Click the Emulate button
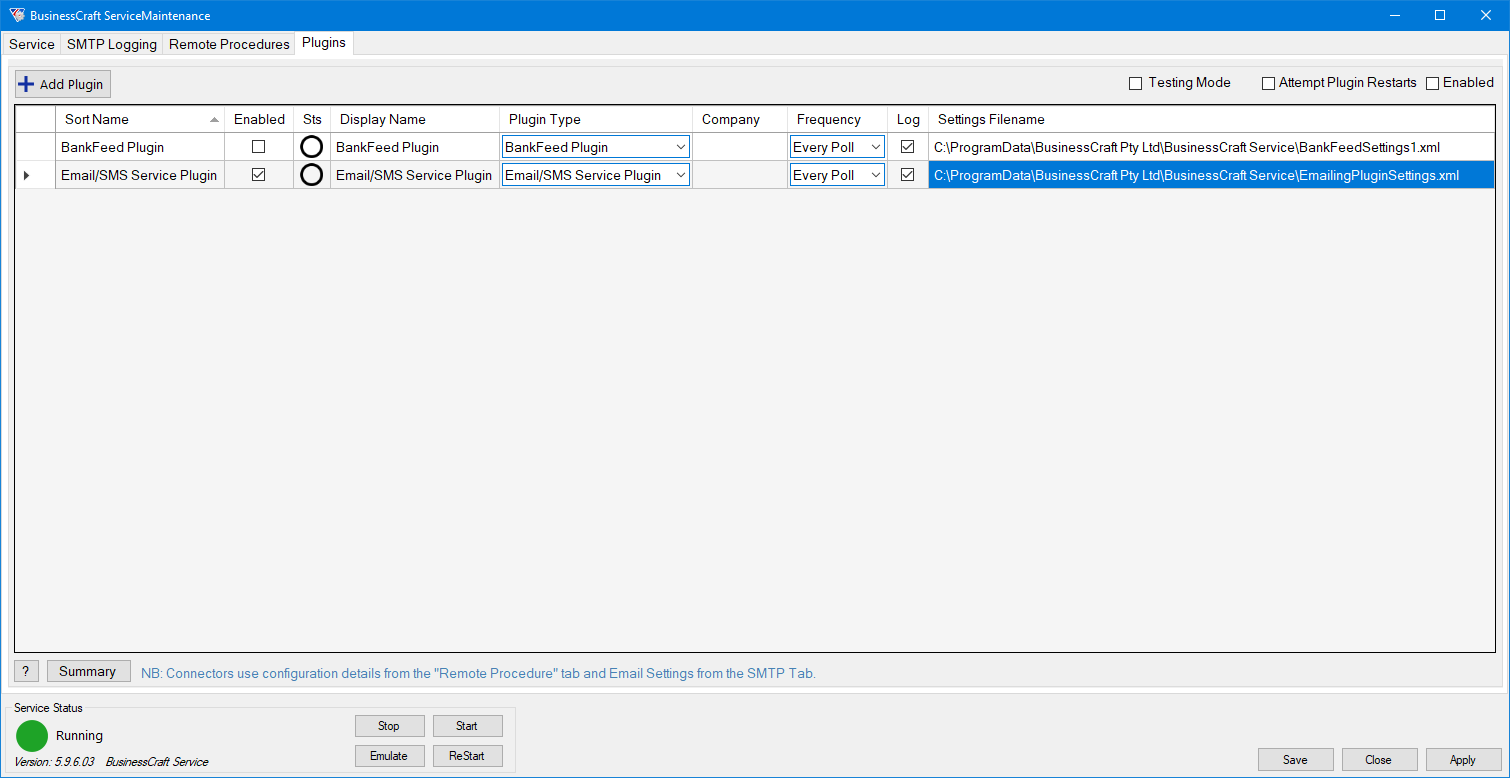Viewport: 1510px width, 778px height. pyautogui.click(x=389, y=756)
